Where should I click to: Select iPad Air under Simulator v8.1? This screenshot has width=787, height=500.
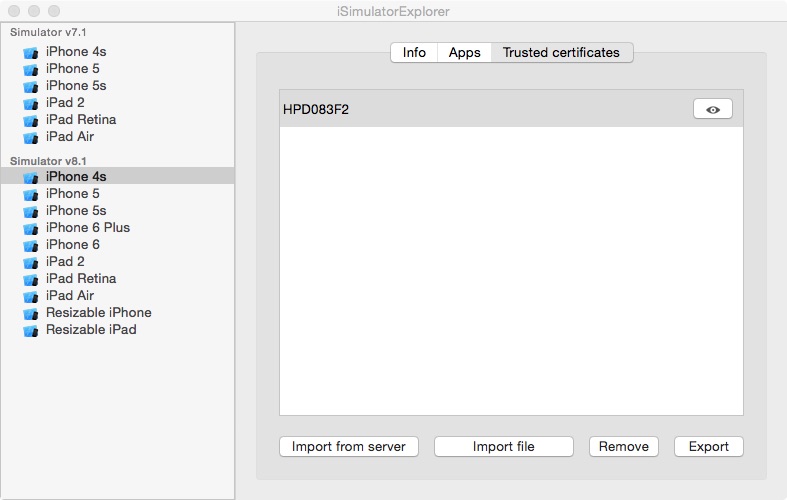[x=117, y=296]
